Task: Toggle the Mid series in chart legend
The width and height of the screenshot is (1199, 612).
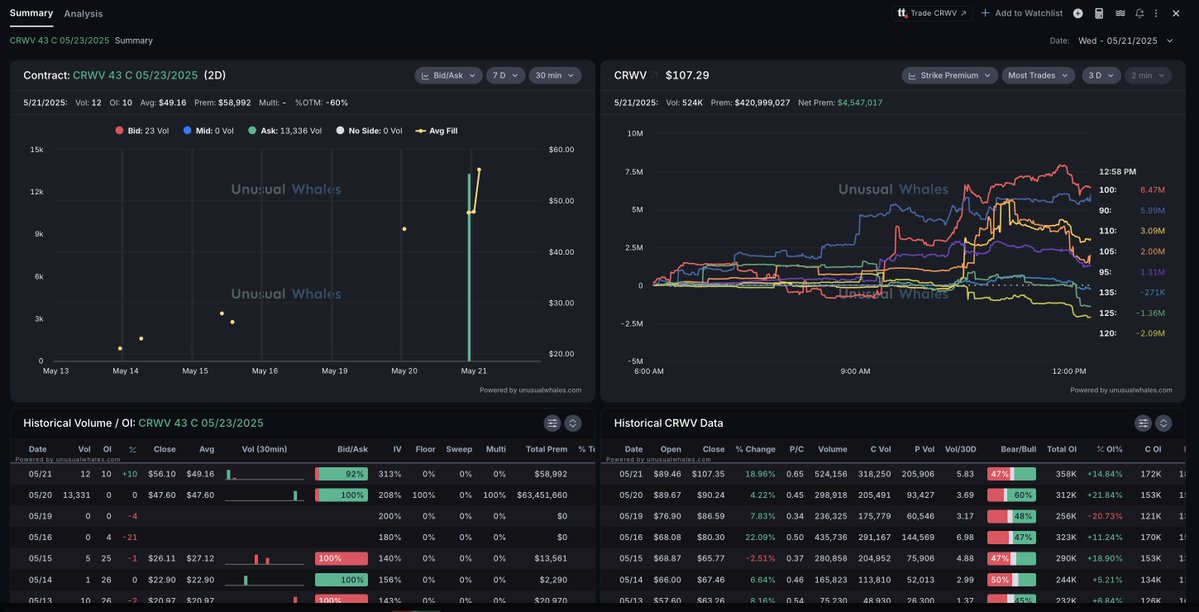Action: pyautogui.click(x=210, y=131)
